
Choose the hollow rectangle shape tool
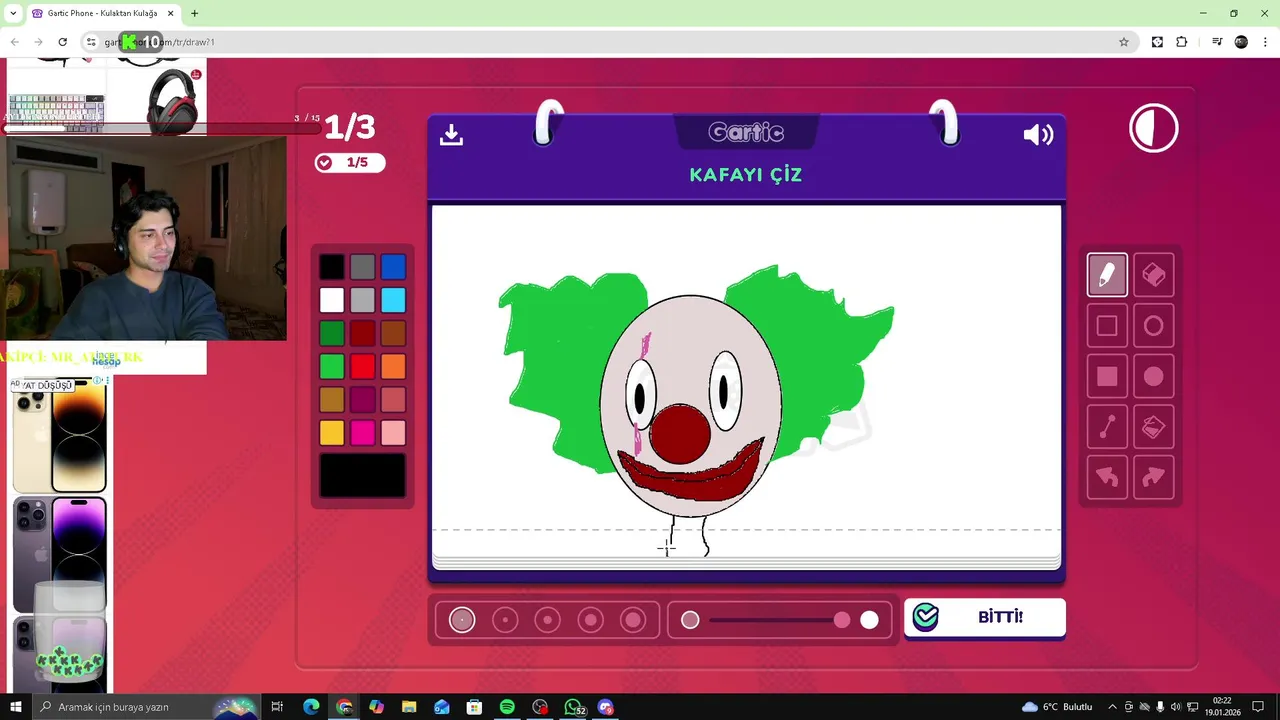(1107, 326)
